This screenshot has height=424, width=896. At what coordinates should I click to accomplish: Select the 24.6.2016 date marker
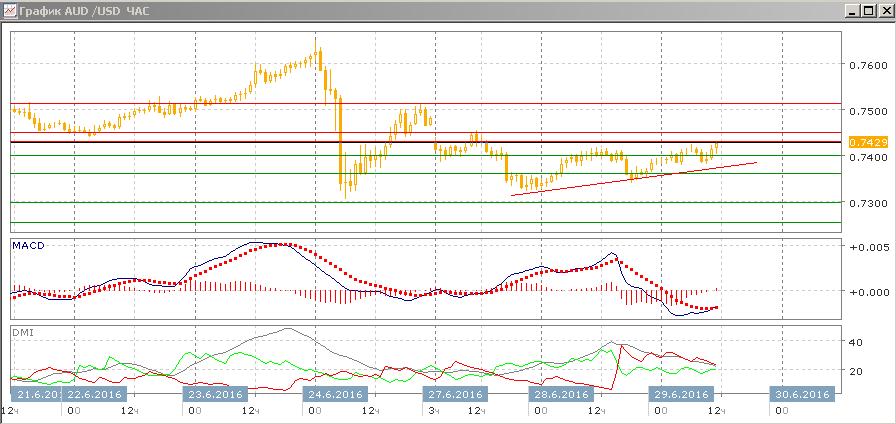point(335,394)
